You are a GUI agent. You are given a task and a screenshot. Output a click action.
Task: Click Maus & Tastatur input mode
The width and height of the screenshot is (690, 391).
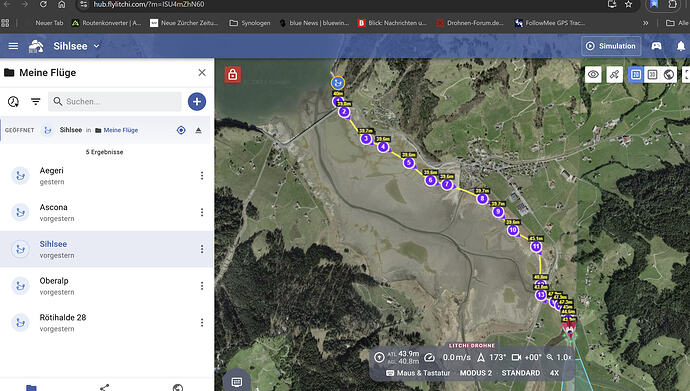coord(418,373)
